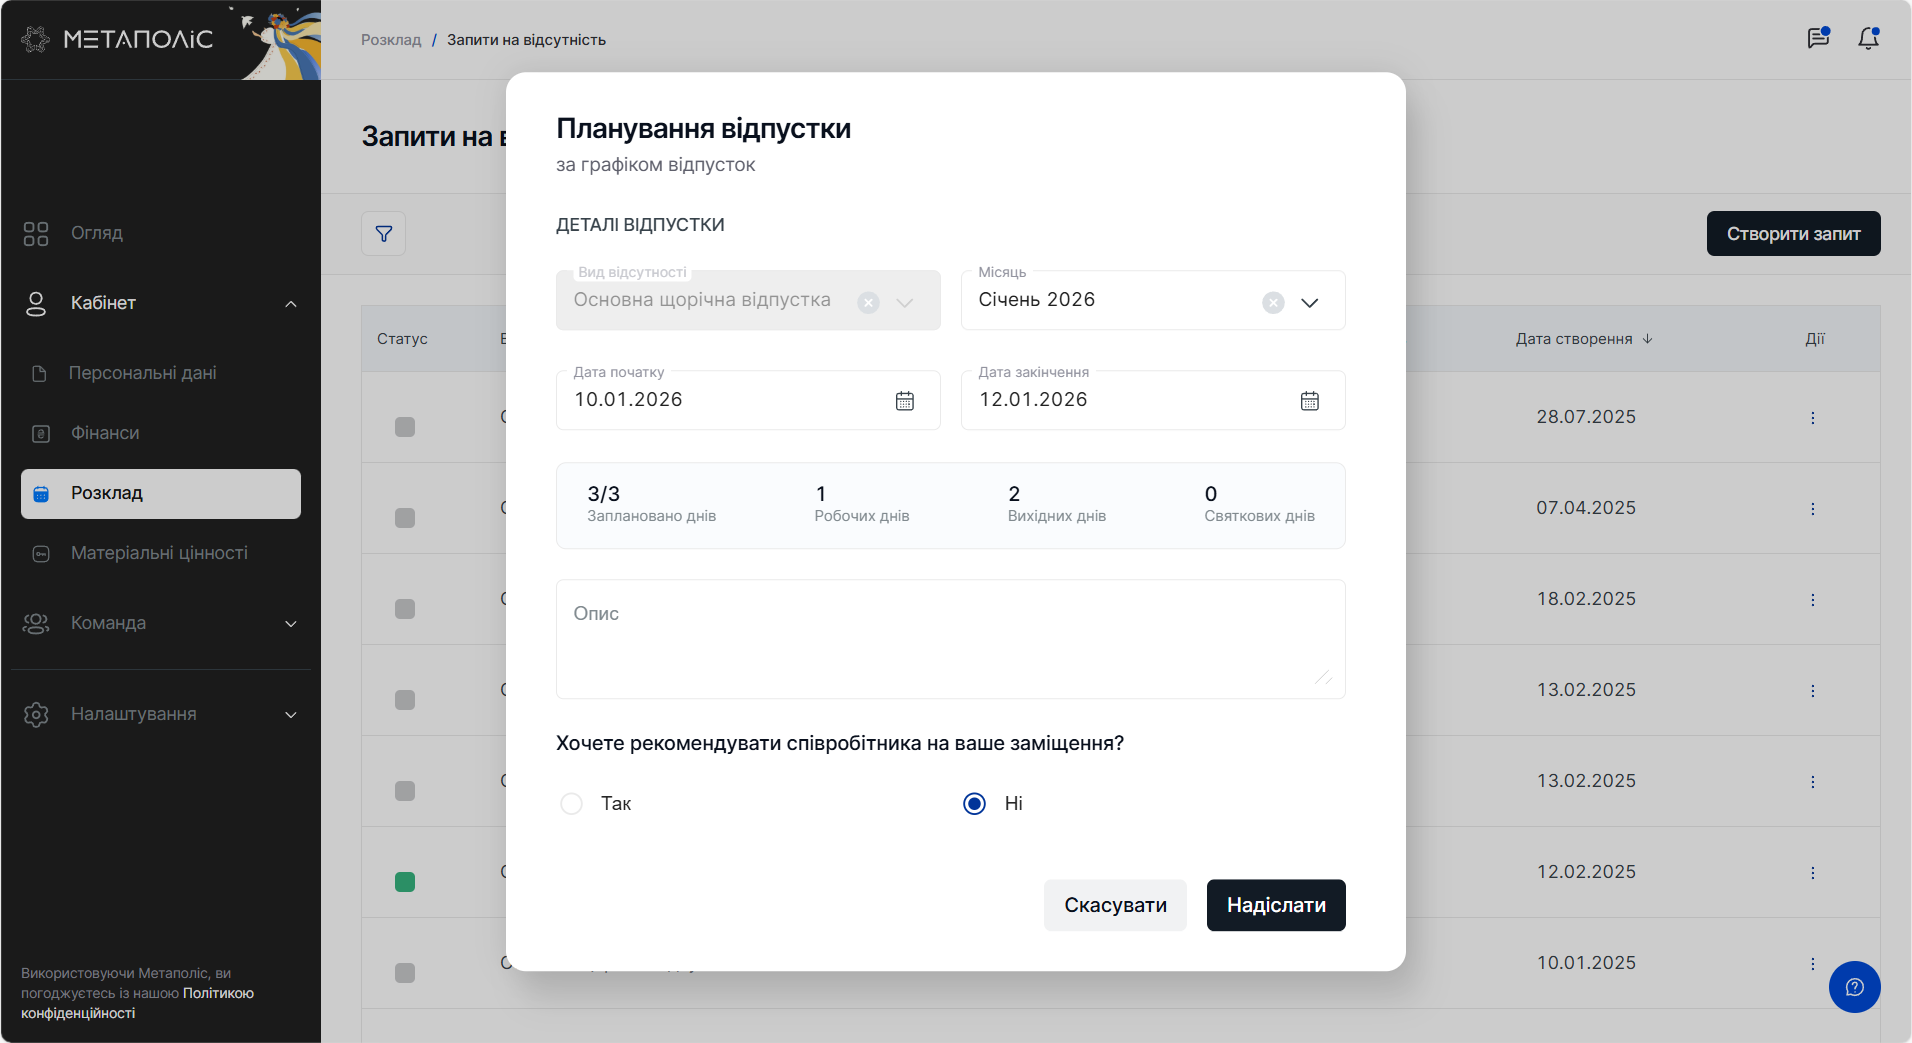Select the Ні radio option

click(x=974, y=804)
